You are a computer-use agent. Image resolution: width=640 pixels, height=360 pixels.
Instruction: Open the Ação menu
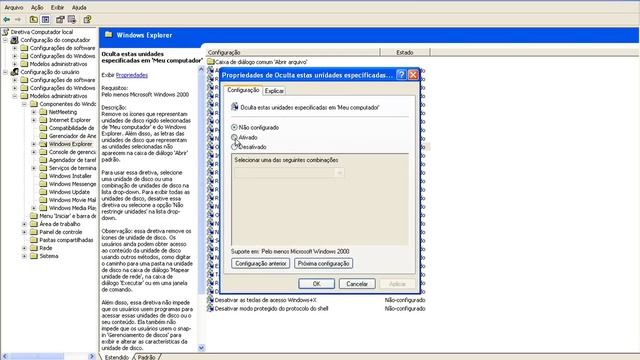(37, 7)
